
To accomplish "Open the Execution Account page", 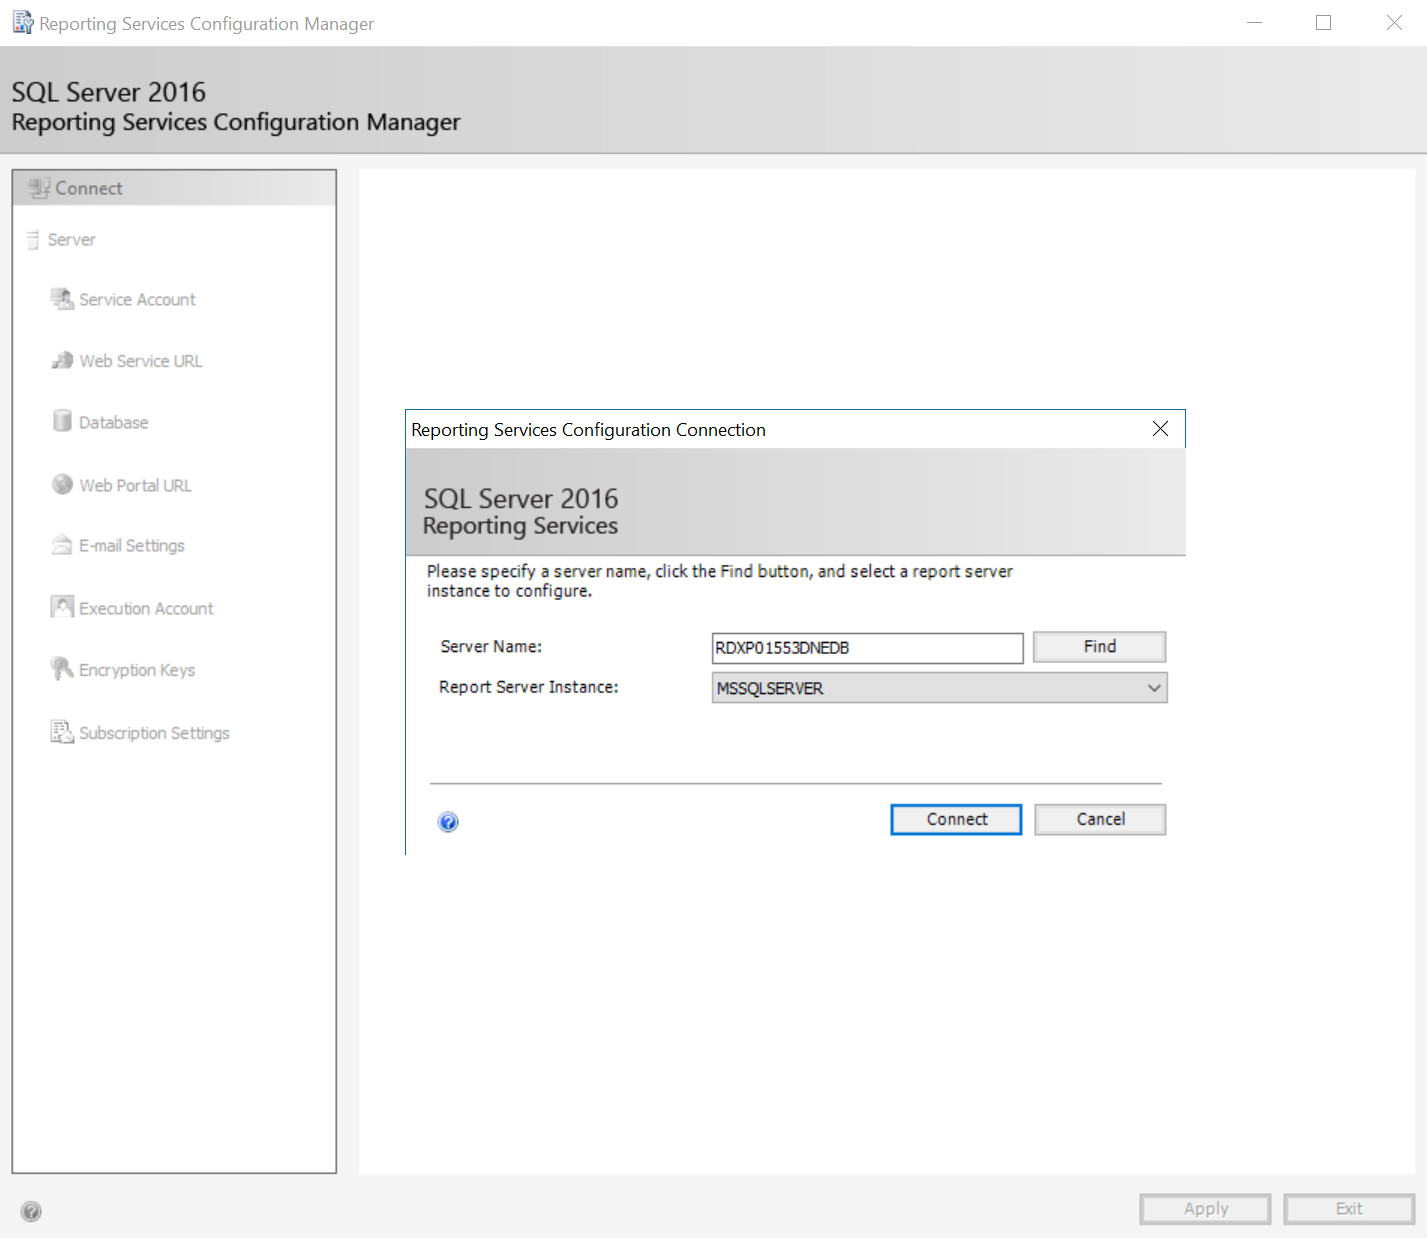I will coord(146,607).
